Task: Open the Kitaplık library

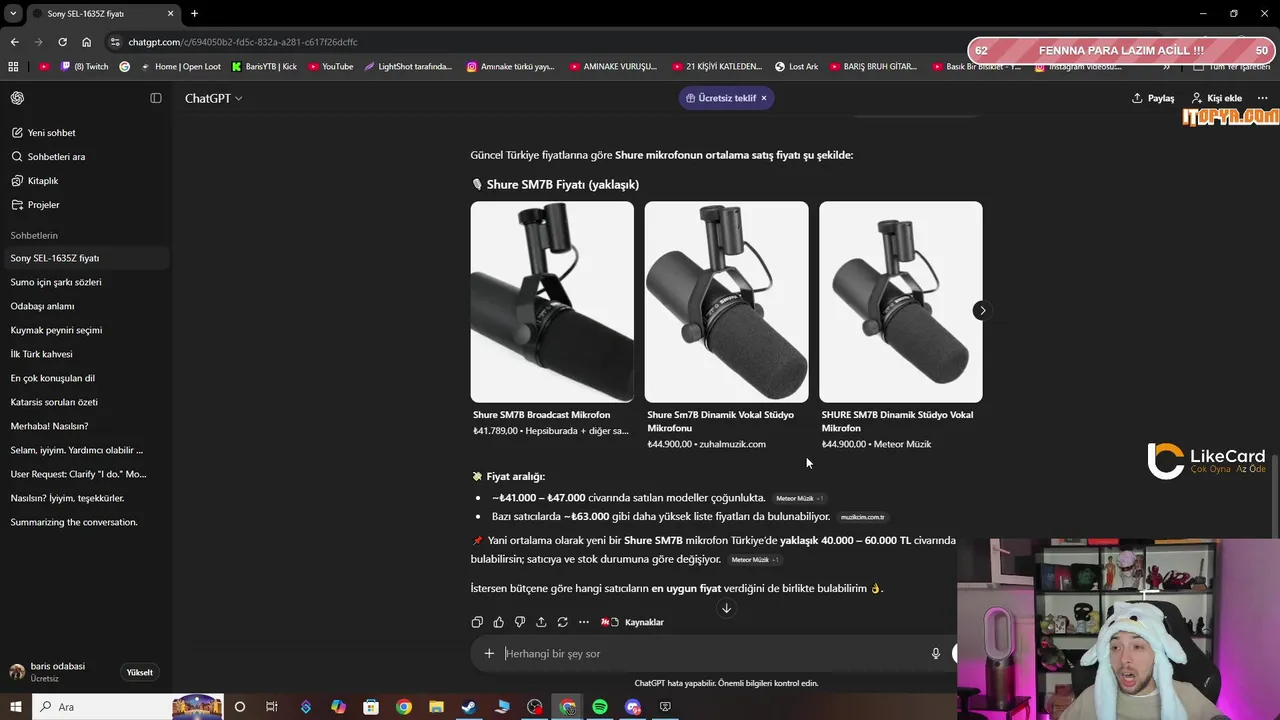Action: coord(43,180)
